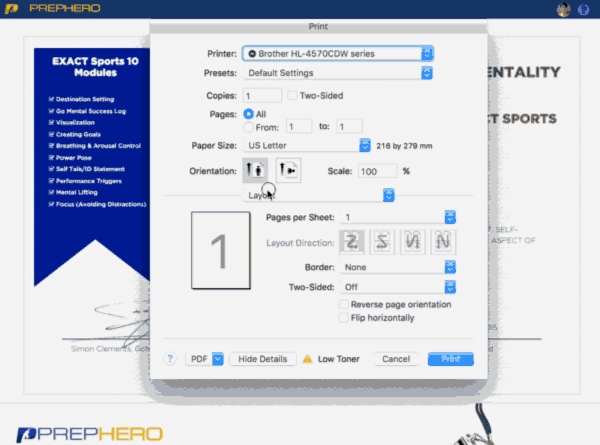Click Simon Clements signature name
Image resolution: width=600 pixels, height=445 pixels.
tap(110, 349)
